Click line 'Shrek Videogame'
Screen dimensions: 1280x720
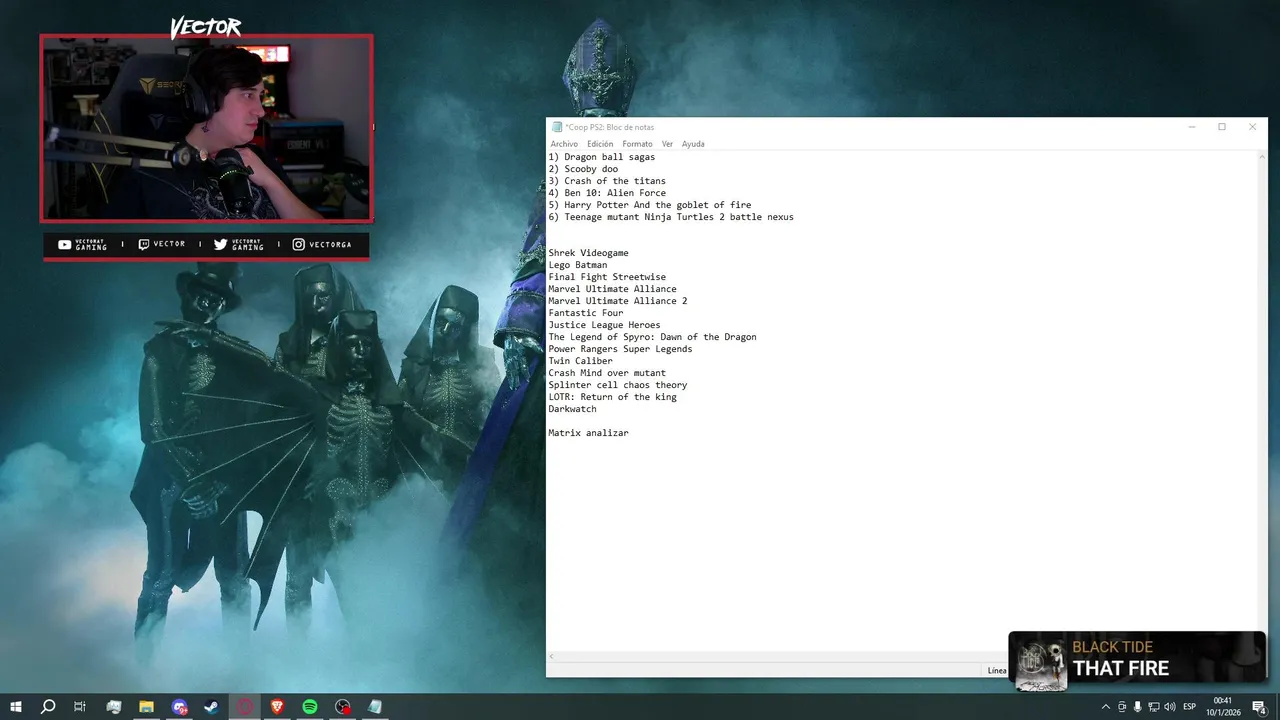(x=588, y=253)
